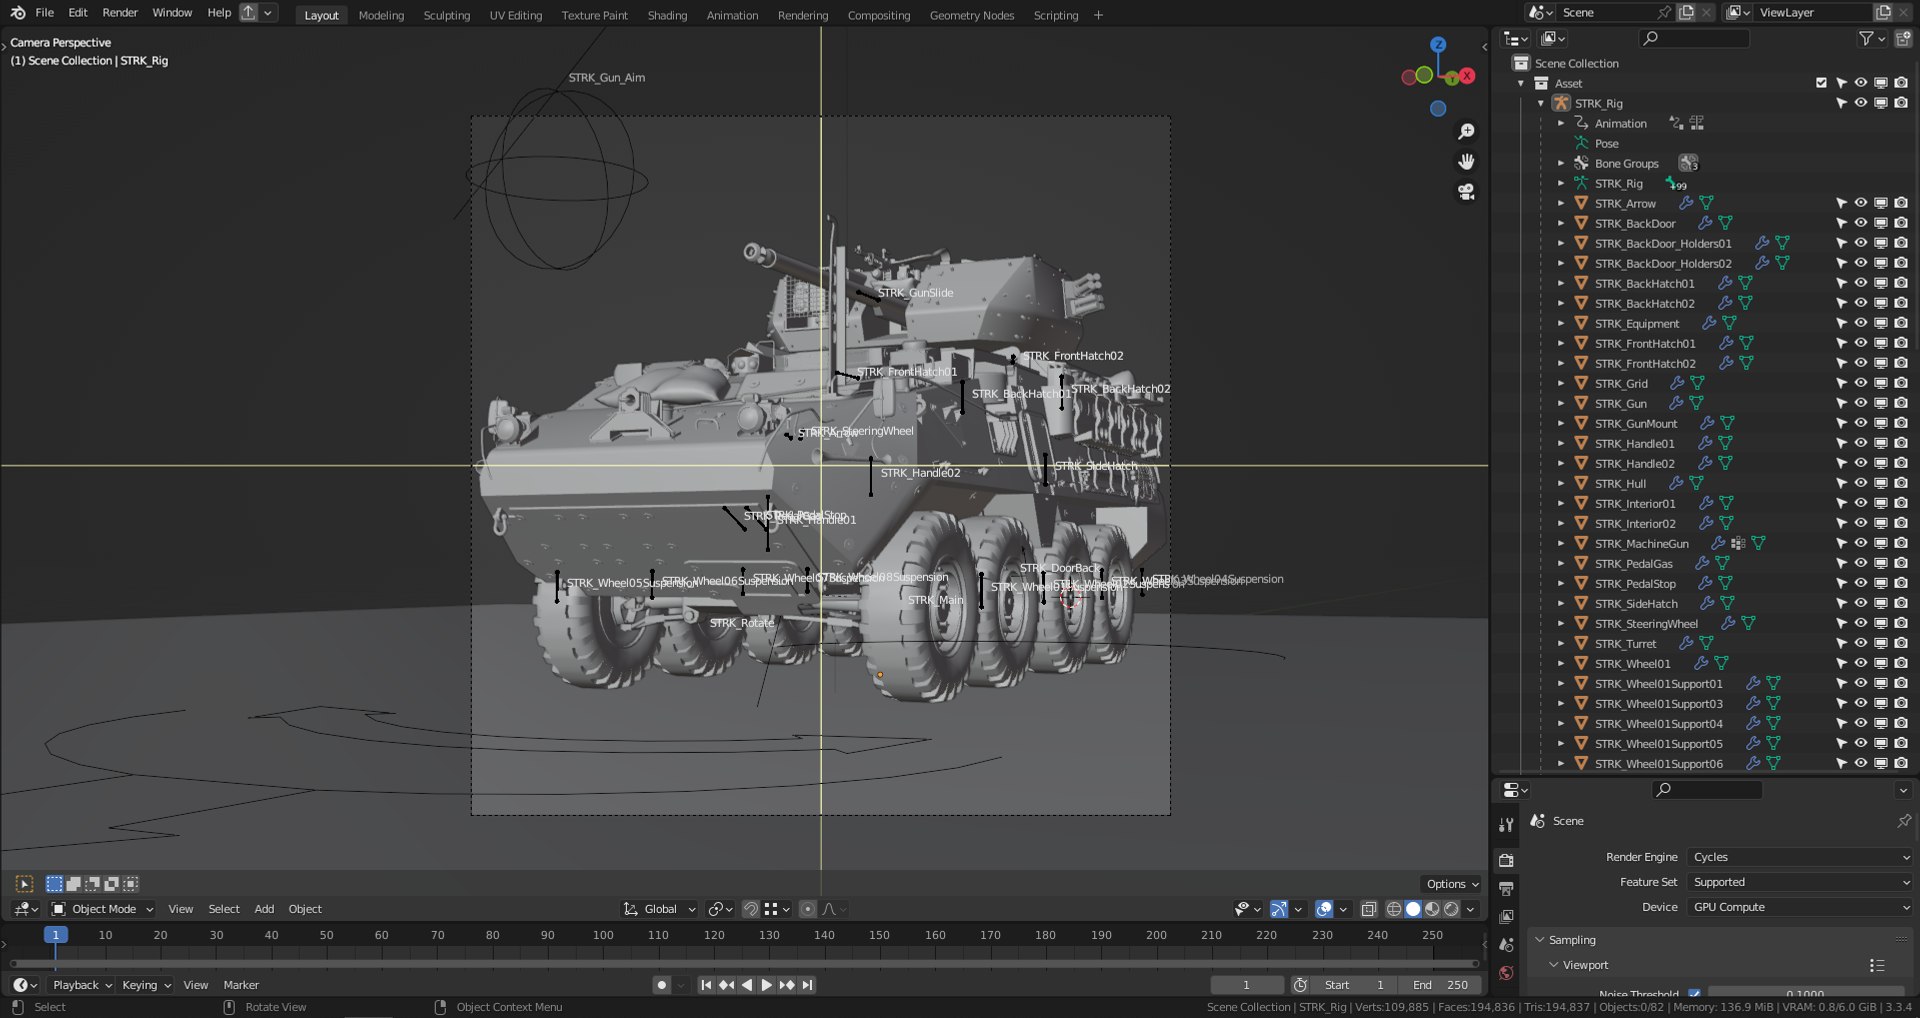1920x1018 pixels.
Task: Open the Feature Set dropdown (Supported)
Action: click(1800, 882)
